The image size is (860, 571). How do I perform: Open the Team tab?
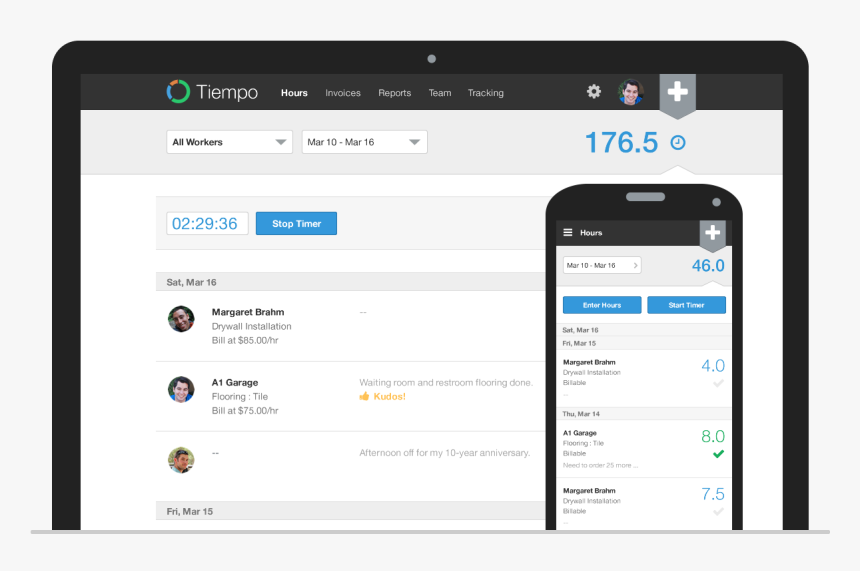coord(440,93)
